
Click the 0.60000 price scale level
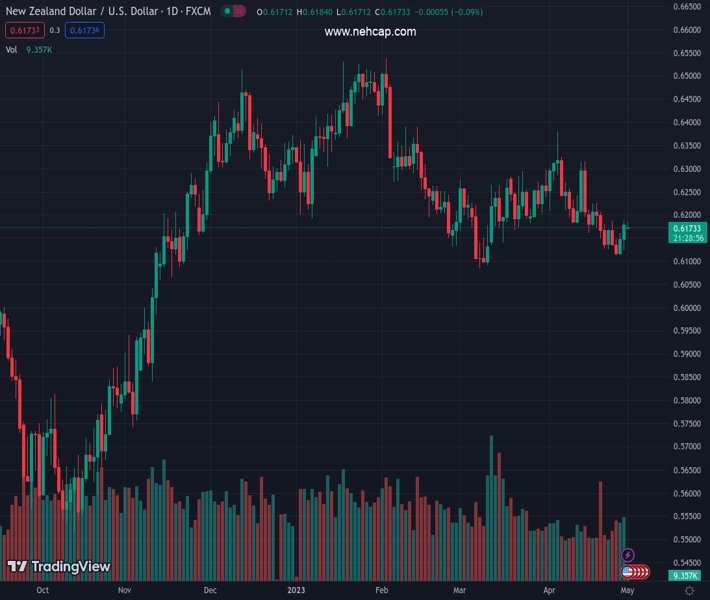[x=686, y=308]
